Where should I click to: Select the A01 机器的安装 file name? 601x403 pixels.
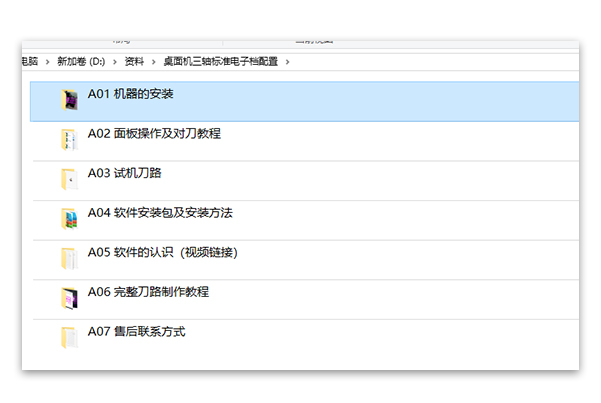click(x=131, y=94)
